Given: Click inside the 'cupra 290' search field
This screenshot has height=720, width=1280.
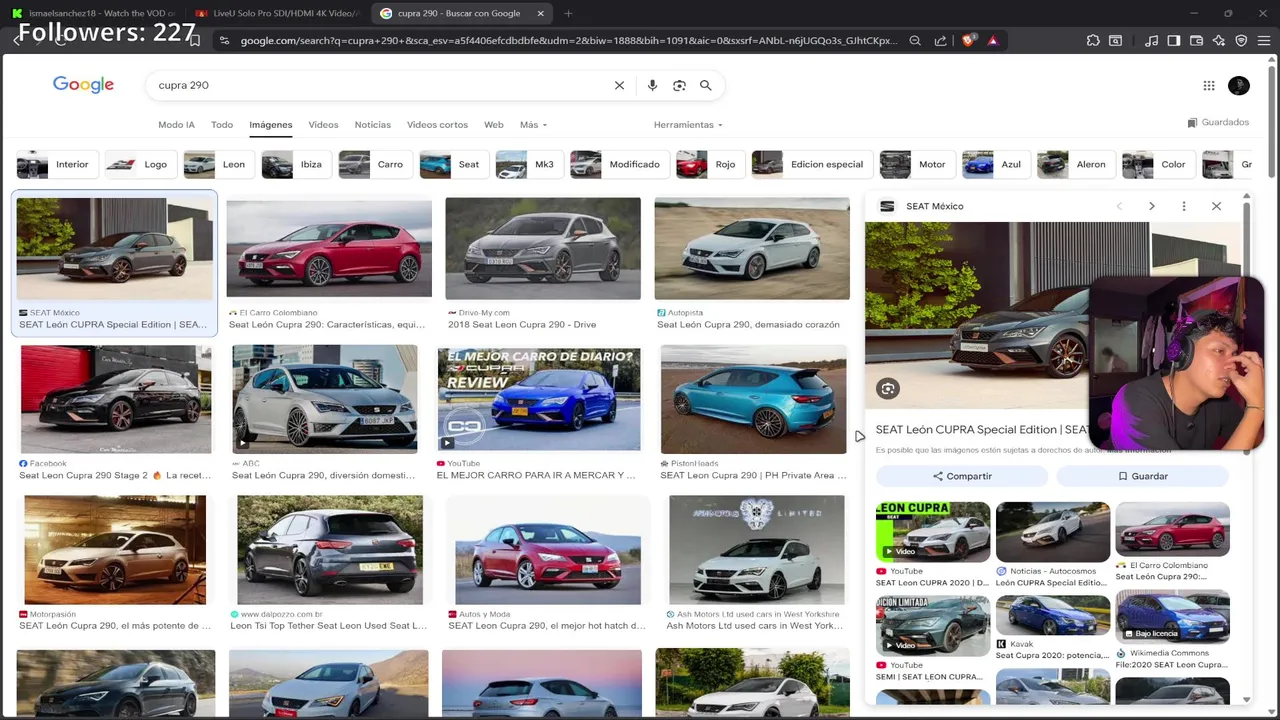Looking at the screenshot, I should point(380,85).
